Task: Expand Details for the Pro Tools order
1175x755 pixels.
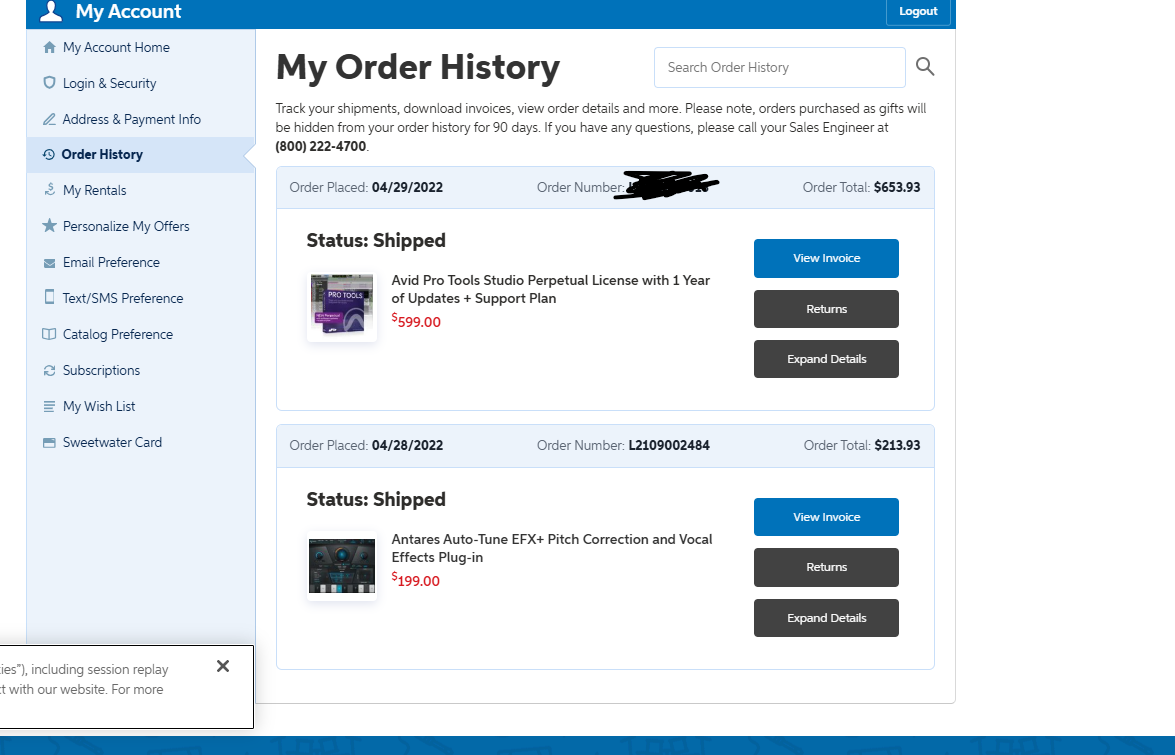Action: 826,359
